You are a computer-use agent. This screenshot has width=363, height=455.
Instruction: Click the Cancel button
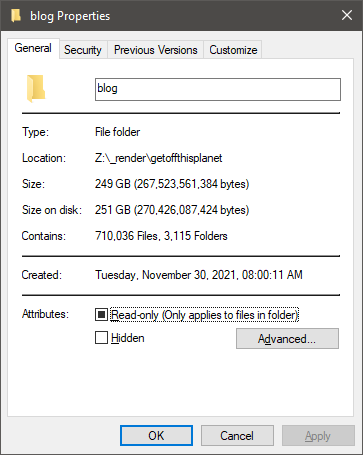point(237,435)
